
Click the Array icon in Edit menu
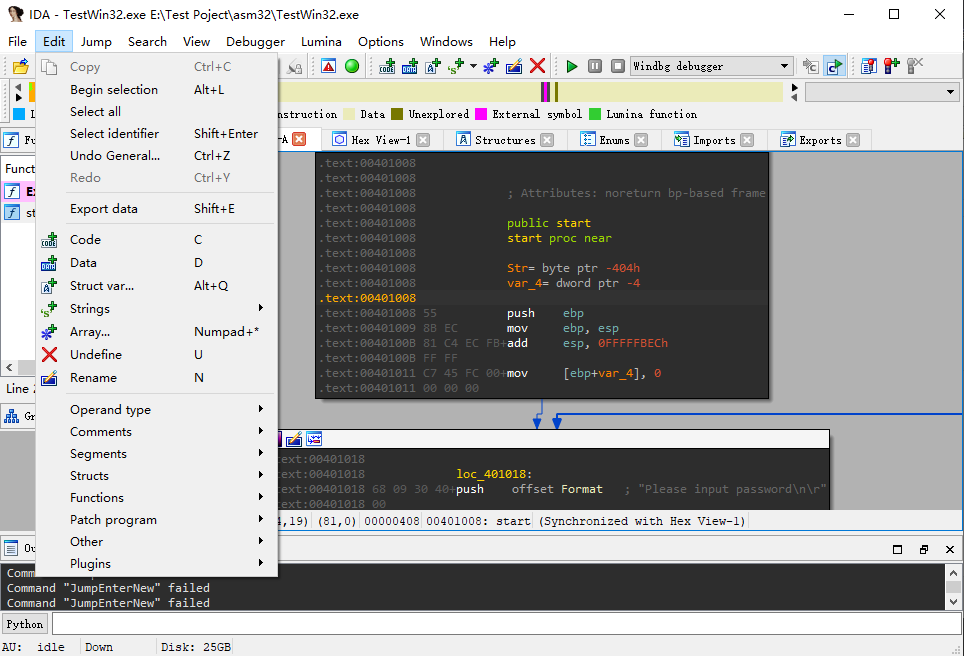coord(49,332)
